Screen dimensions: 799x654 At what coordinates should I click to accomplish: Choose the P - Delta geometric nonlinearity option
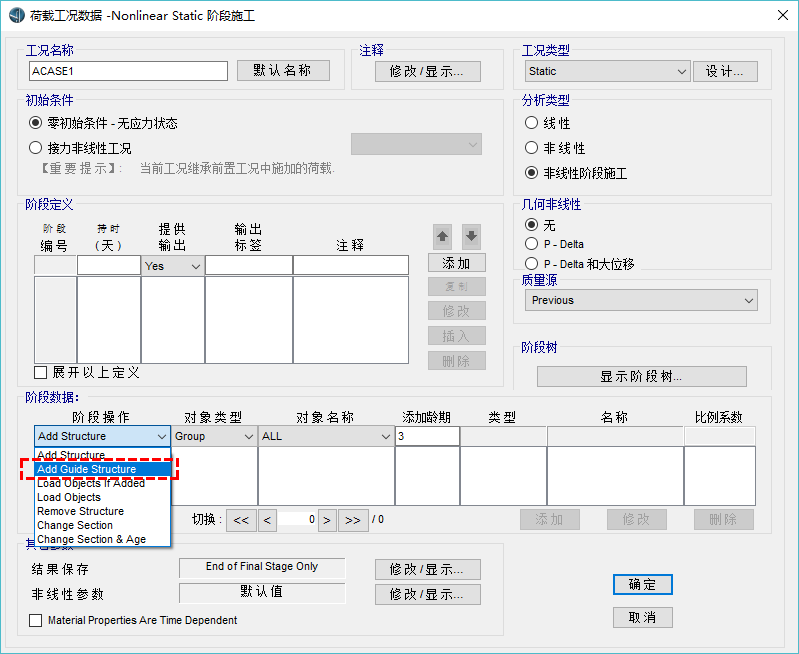(532, 244)
